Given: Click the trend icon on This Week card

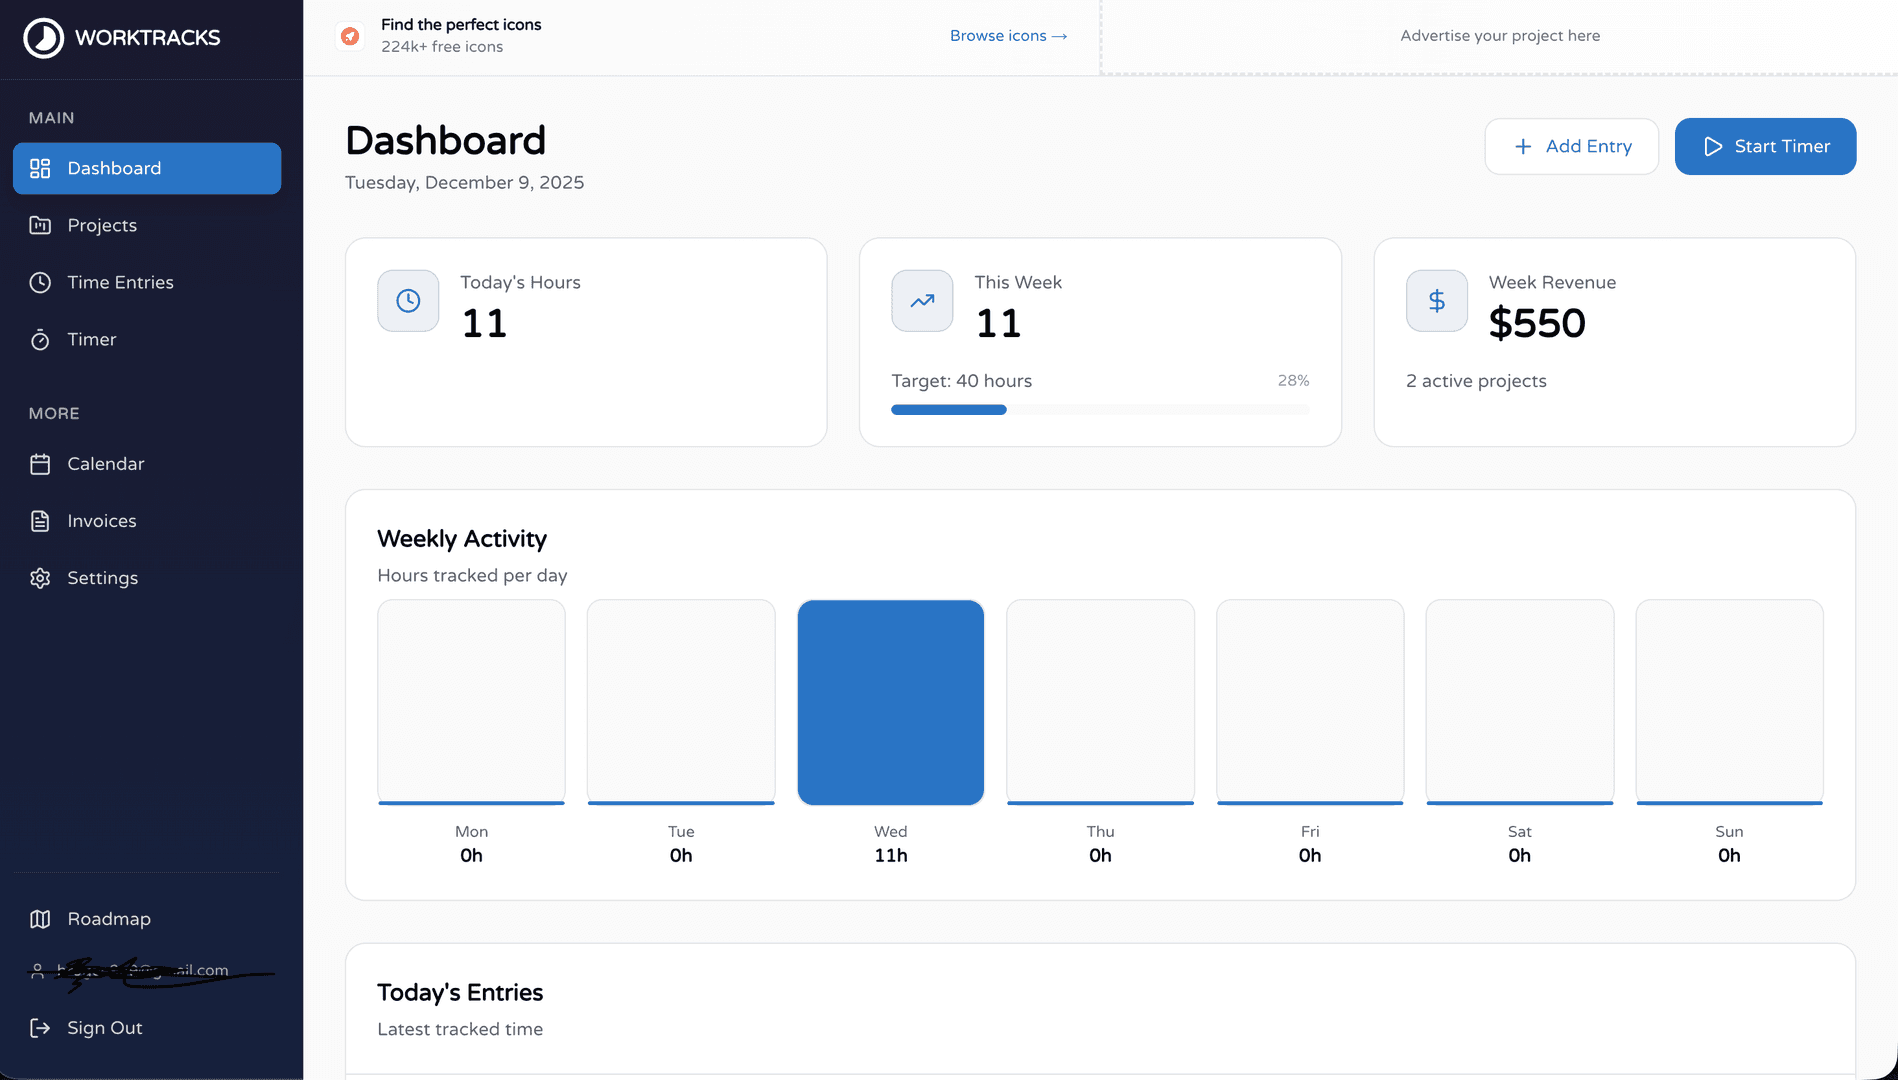Looking at the screenshot, I should click(921, 300).
